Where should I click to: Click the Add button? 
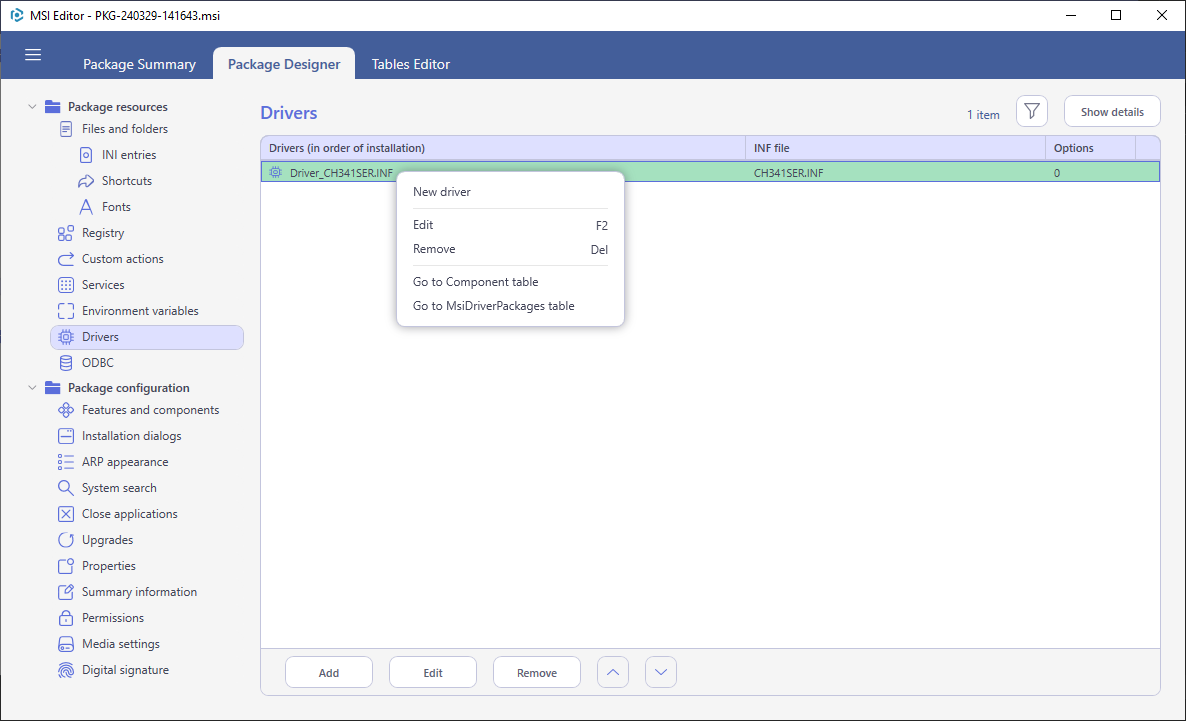(329, 673)
